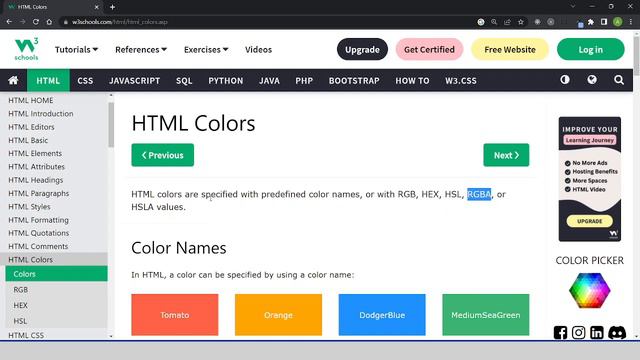
Task: Share this page via the share icon
Action: point(507,22)
